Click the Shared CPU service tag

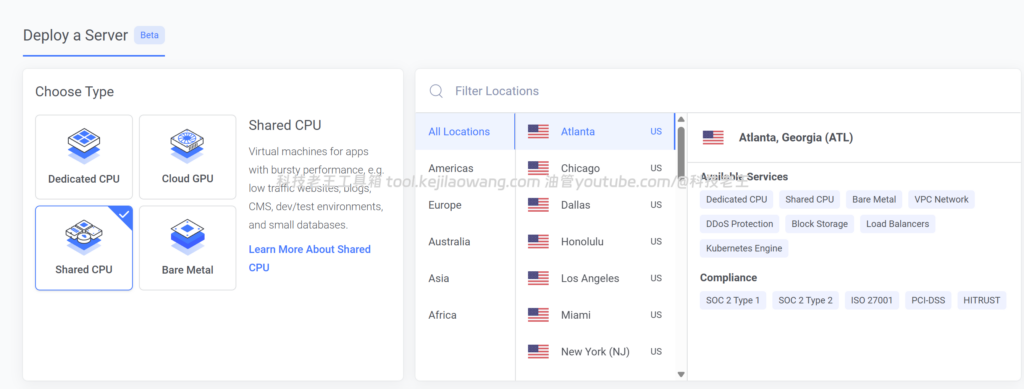[810, 200]
